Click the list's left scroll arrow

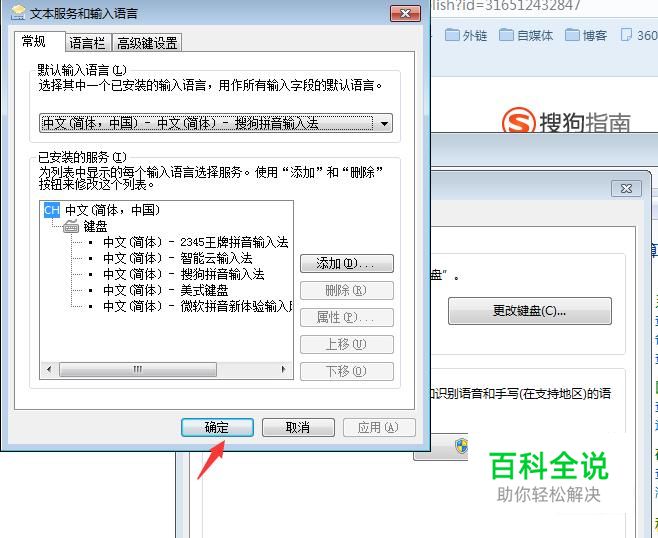[x=49, y=370]
